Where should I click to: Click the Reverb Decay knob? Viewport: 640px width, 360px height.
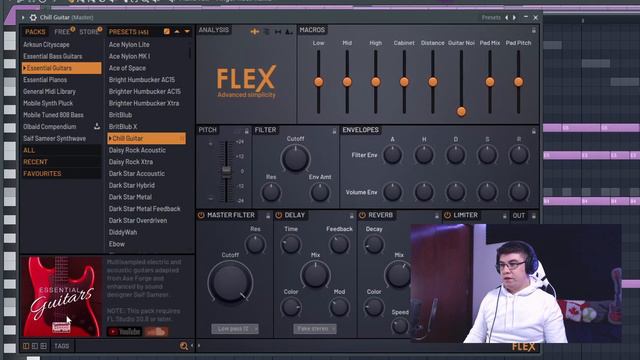[x=374, y=244]
